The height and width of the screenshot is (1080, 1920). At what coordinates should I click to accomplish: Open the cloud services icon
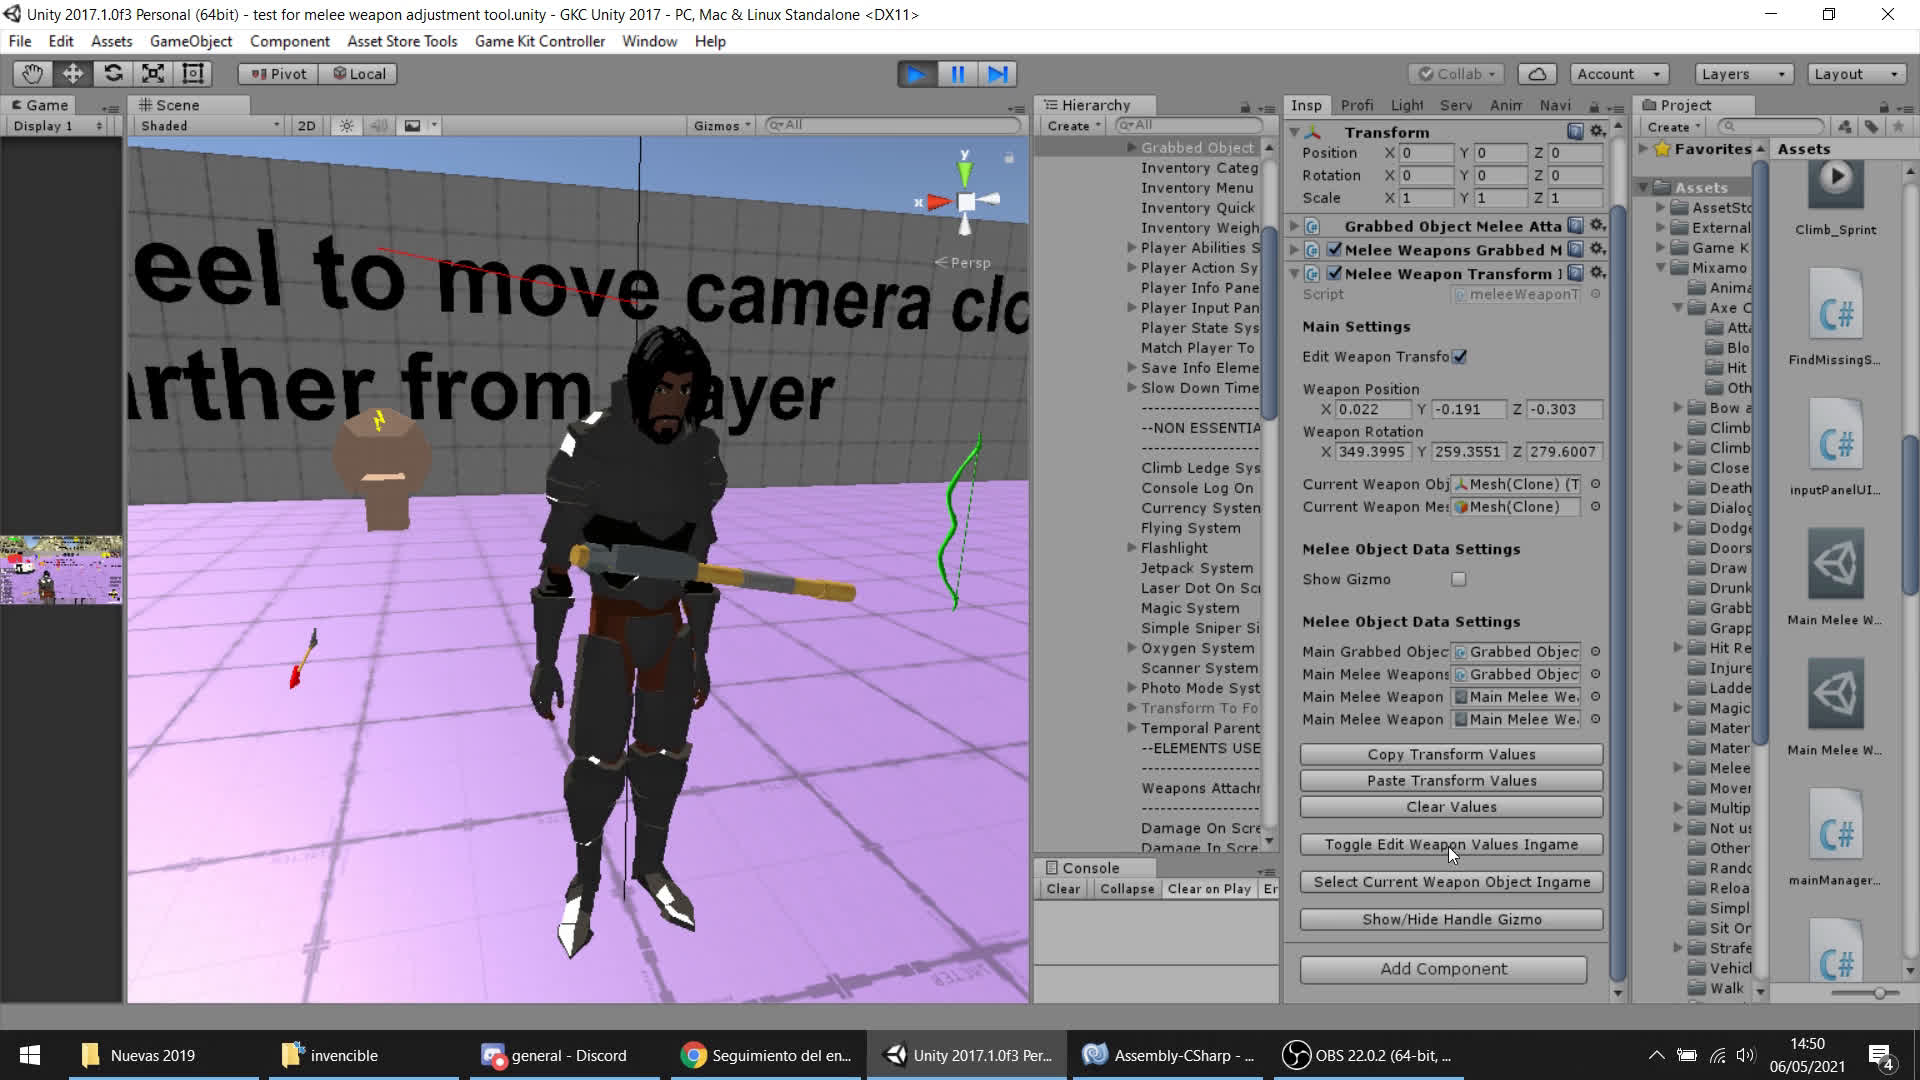click(1537, 74)
